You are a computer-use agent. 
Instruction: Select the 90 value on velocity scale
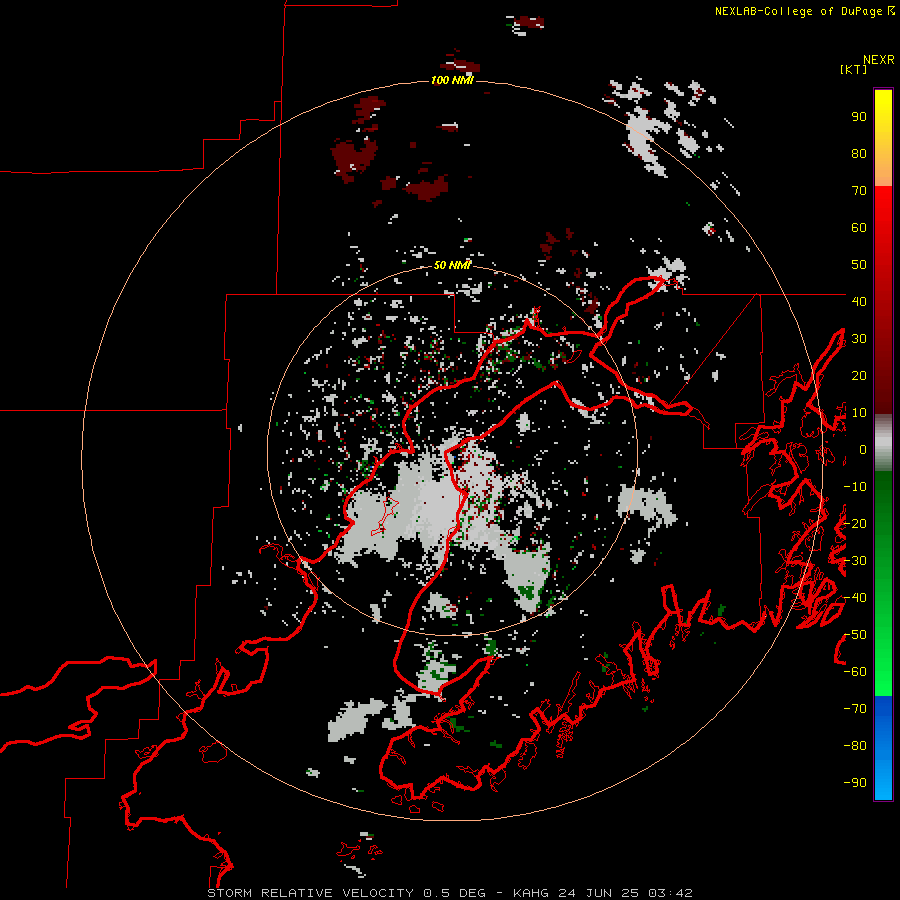pos(859,117)
